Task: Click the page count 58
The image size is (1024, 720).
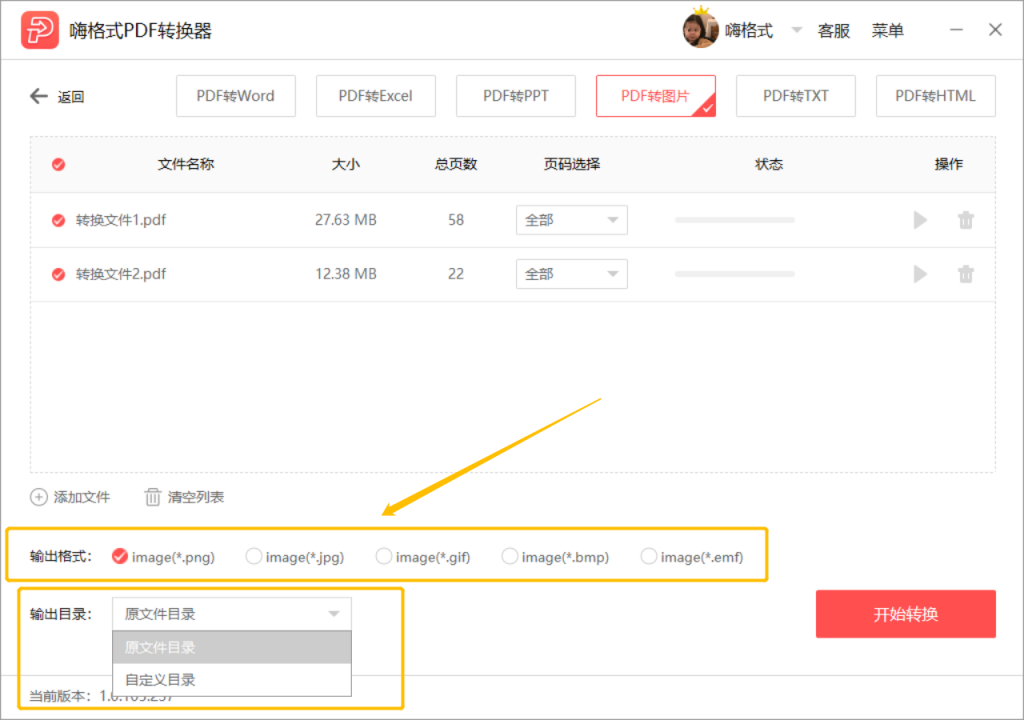Action: [x=456, y=220]
